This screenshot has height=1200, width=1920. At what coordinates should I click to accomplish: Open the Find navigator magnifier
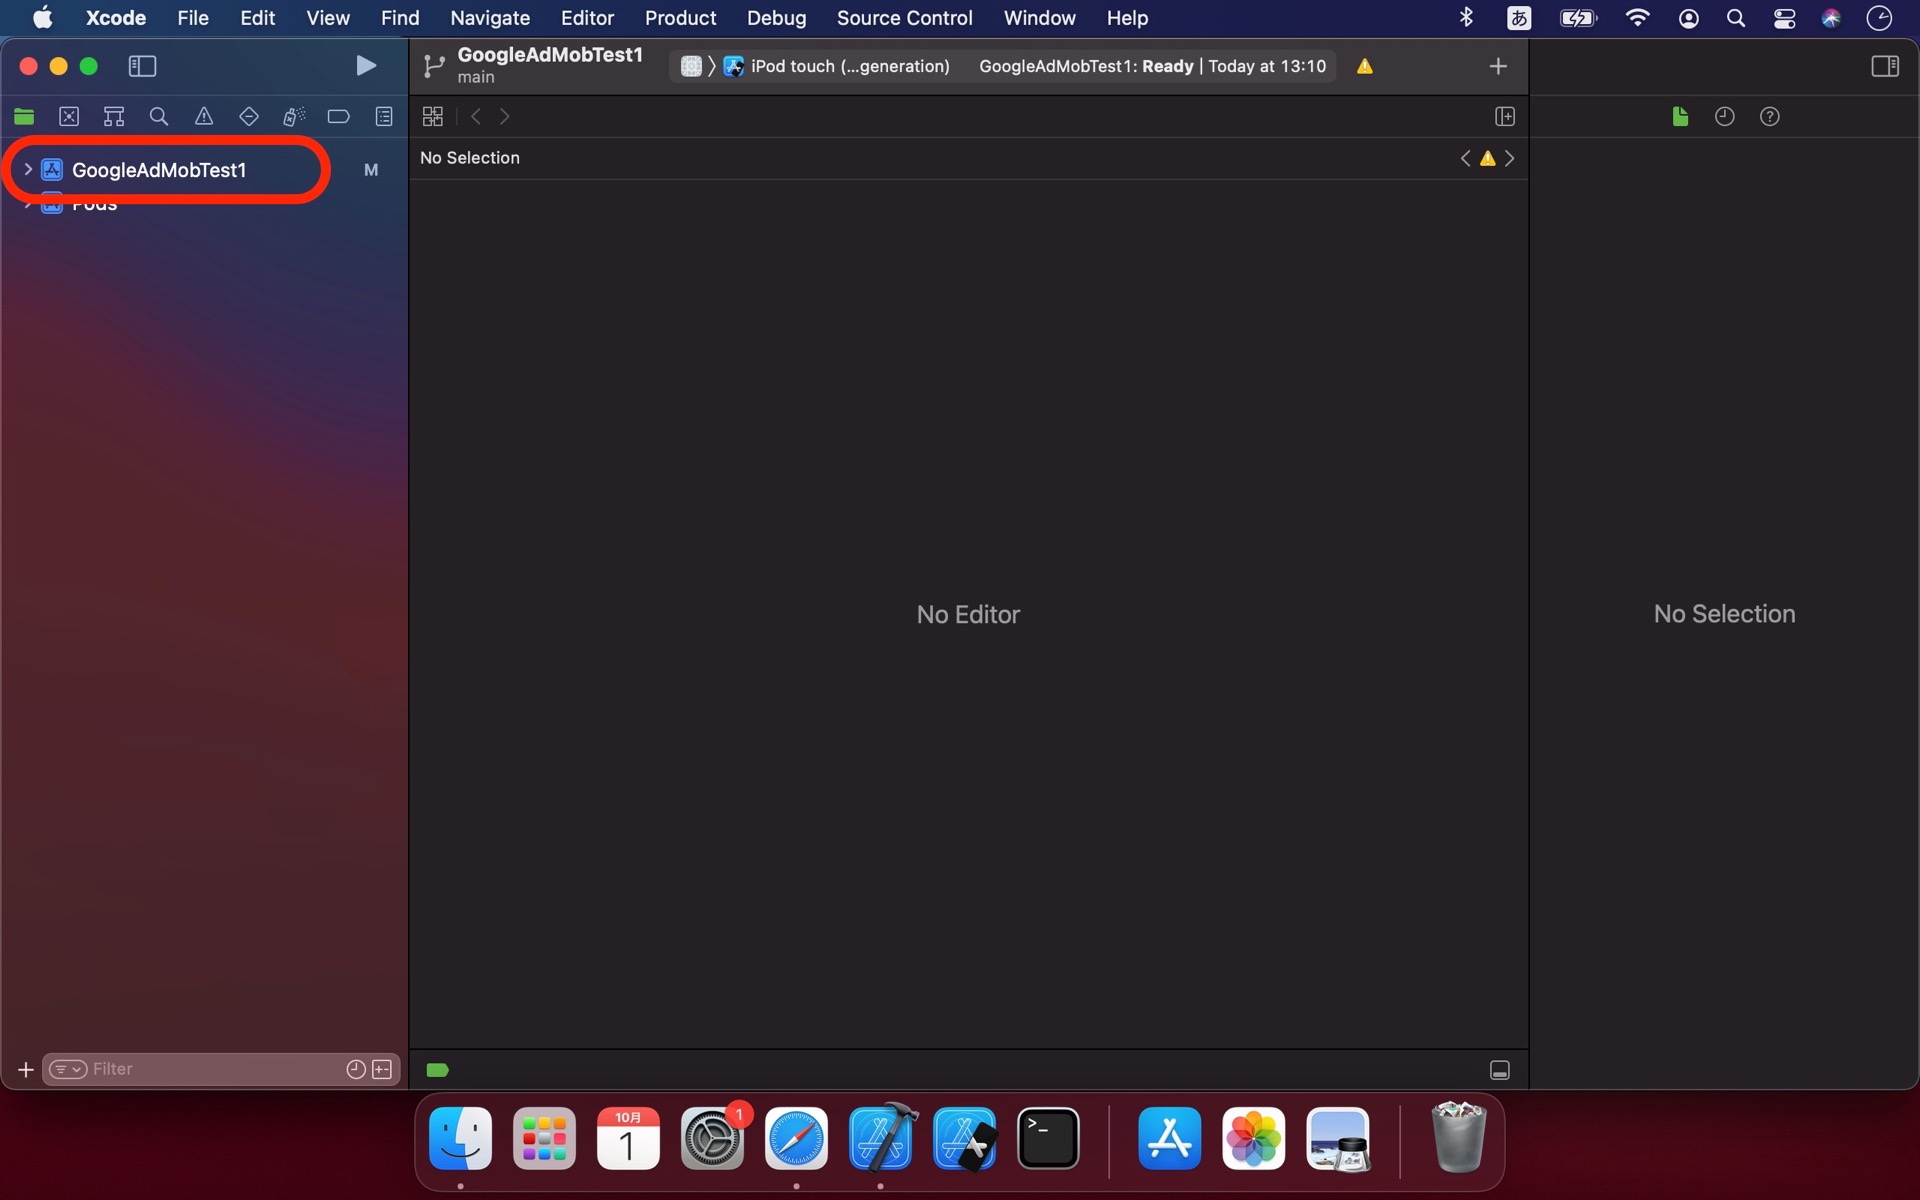click(159, 117)
